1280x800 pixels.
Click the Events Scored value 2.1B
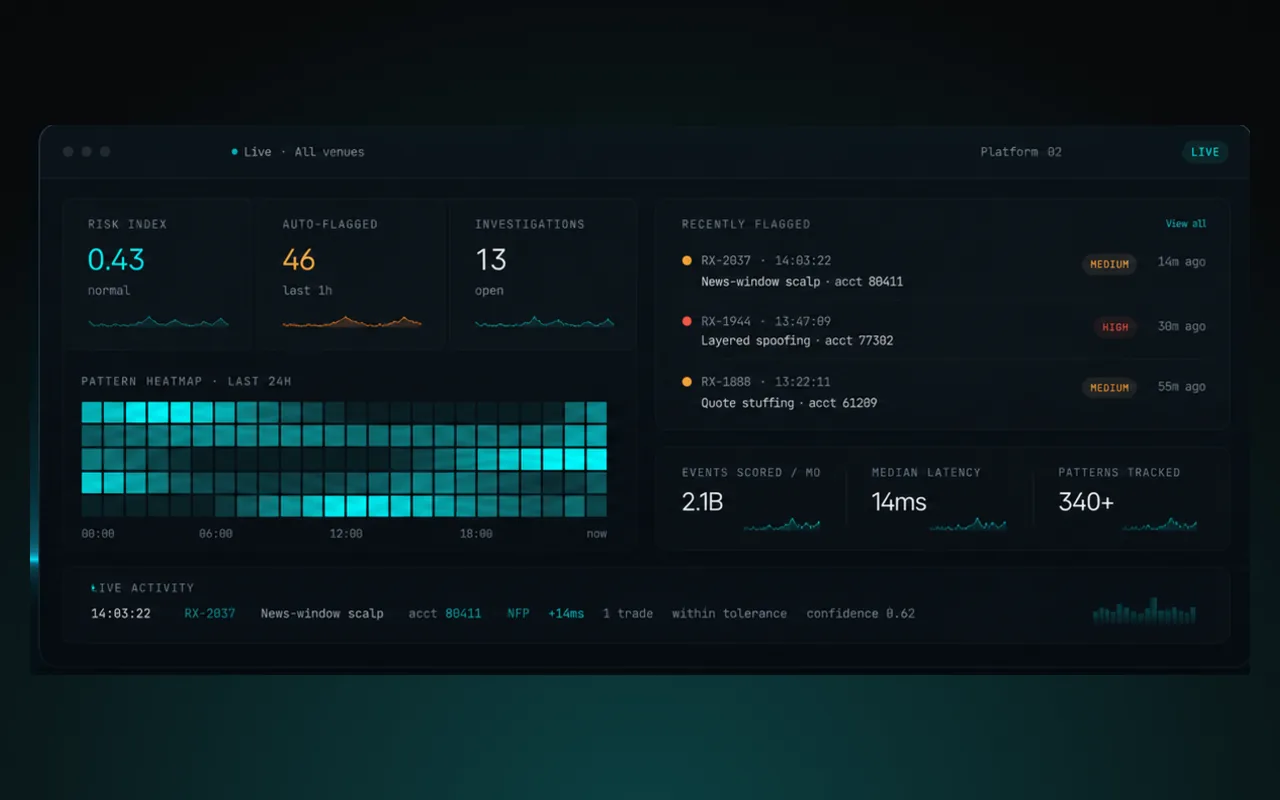click(x=702, y=502)
